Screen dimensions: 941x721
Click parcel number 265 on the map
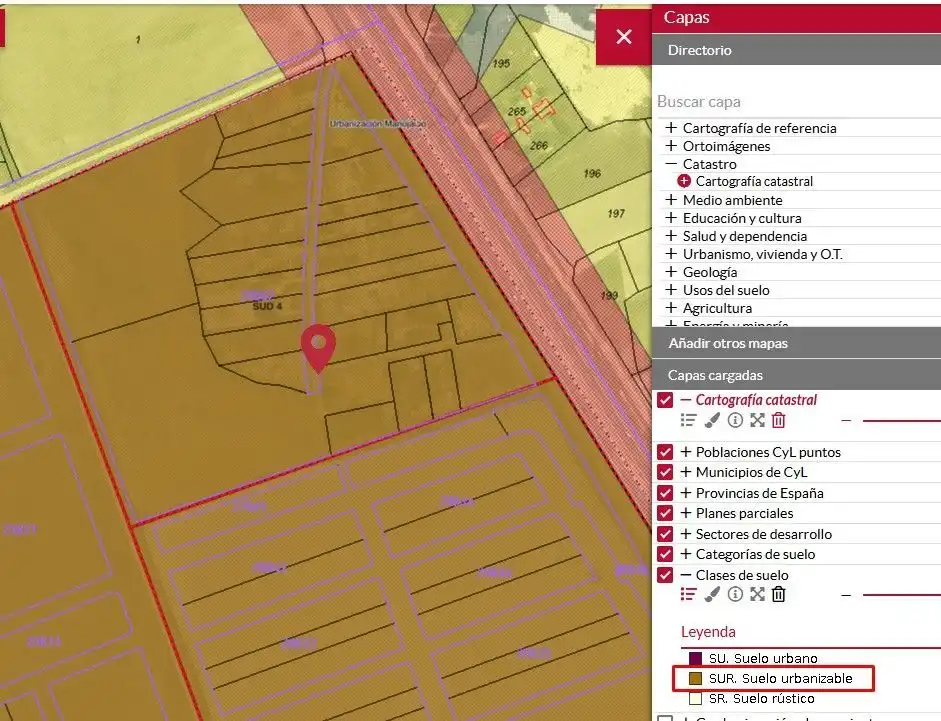click(x=517, y=111)
